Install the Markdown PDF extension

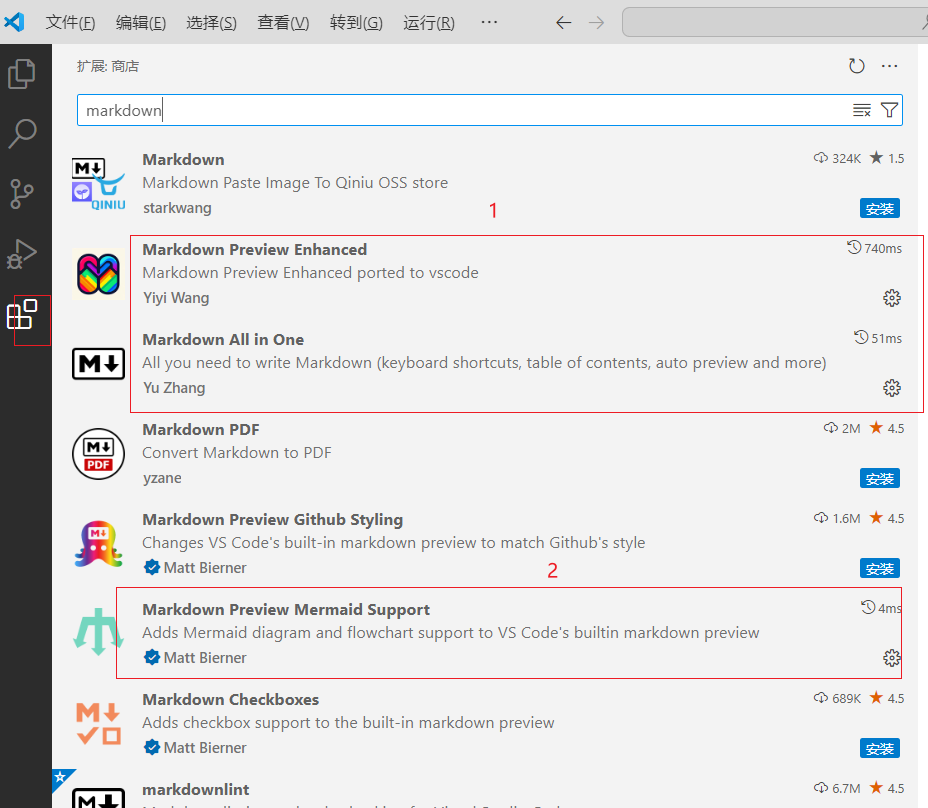(x=879, y=478)
